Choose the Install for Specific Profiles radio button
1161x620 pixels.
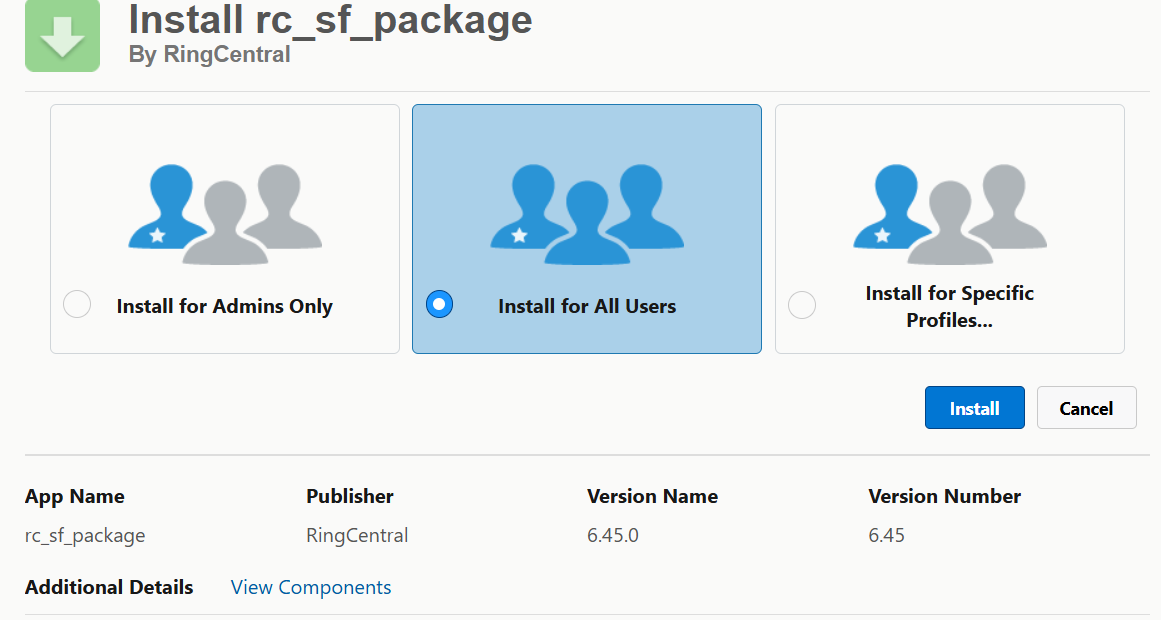[801, 305]
